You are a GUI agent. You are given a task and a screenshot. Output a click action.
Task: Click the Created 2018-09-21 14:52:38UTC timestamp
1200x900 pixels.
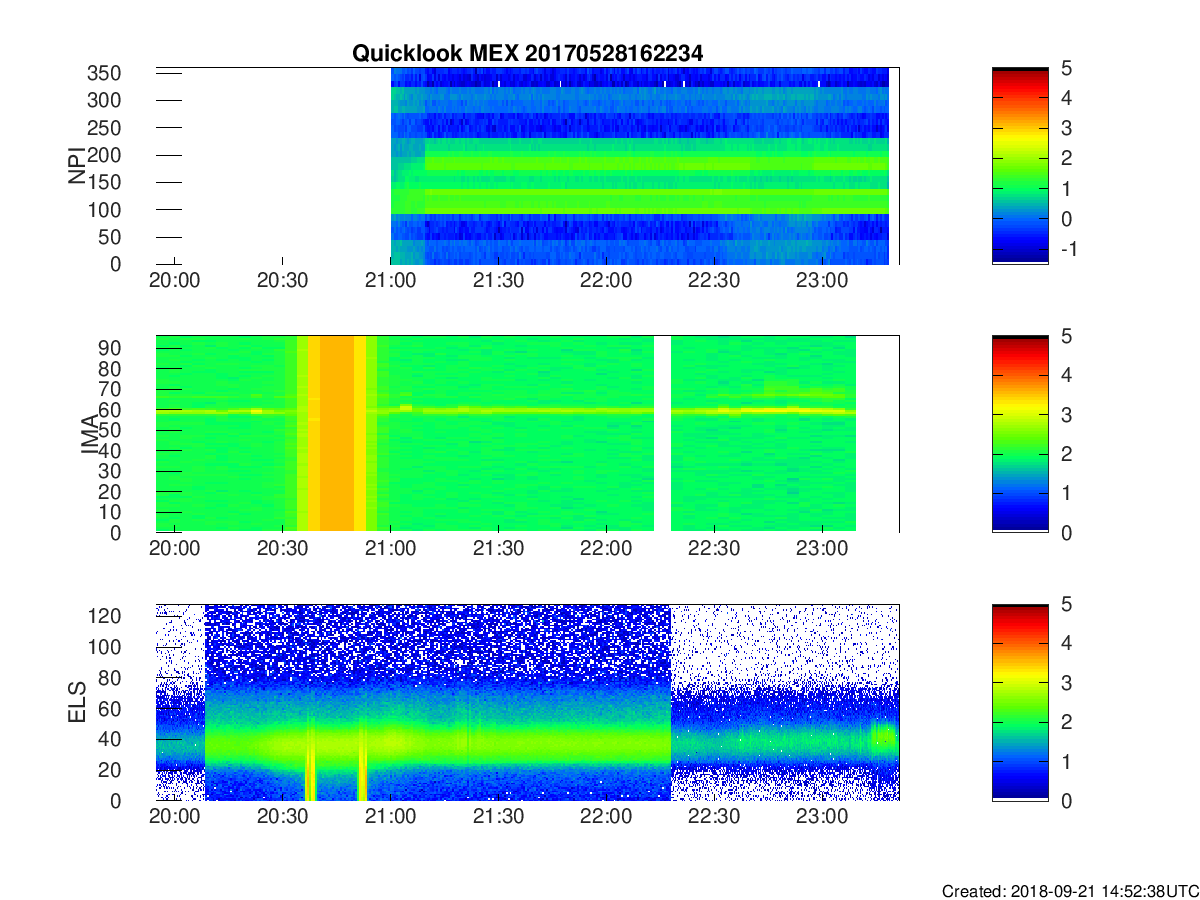[1070, 890]
